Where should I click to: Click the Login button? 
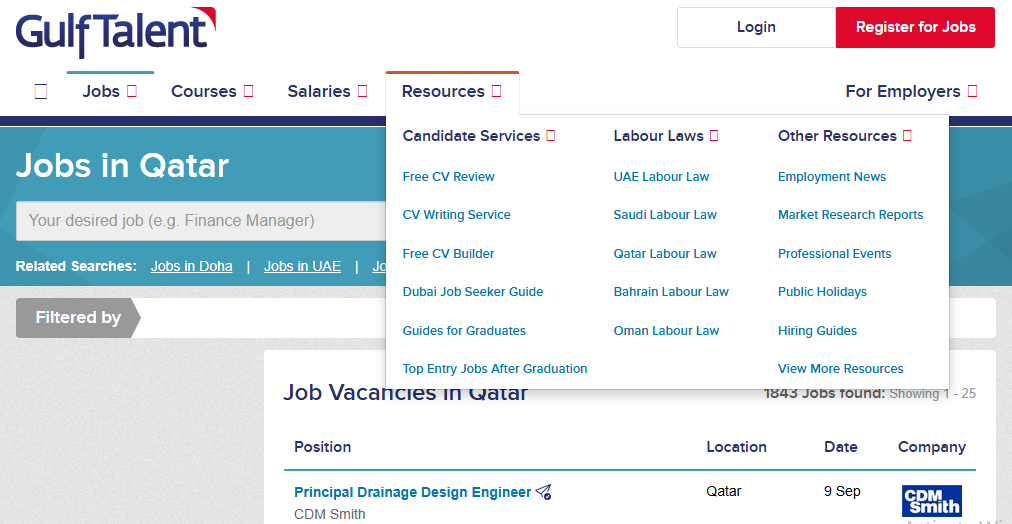756,27
